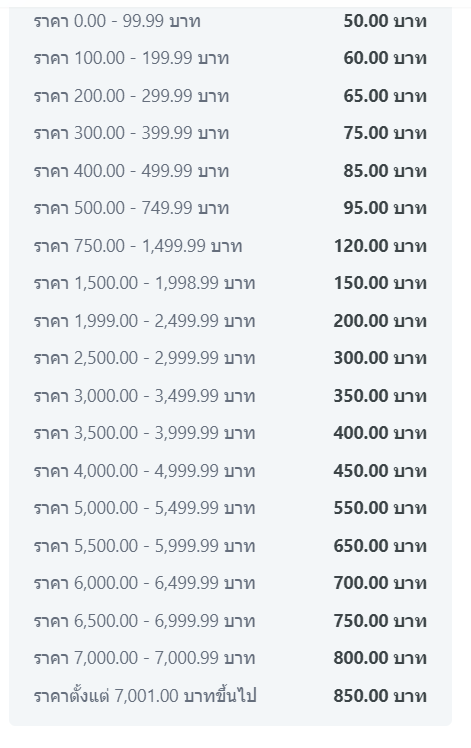Select the 200.00 - 299.99 baht range text
Screen dimensions: 471x748
pos(131,96)
